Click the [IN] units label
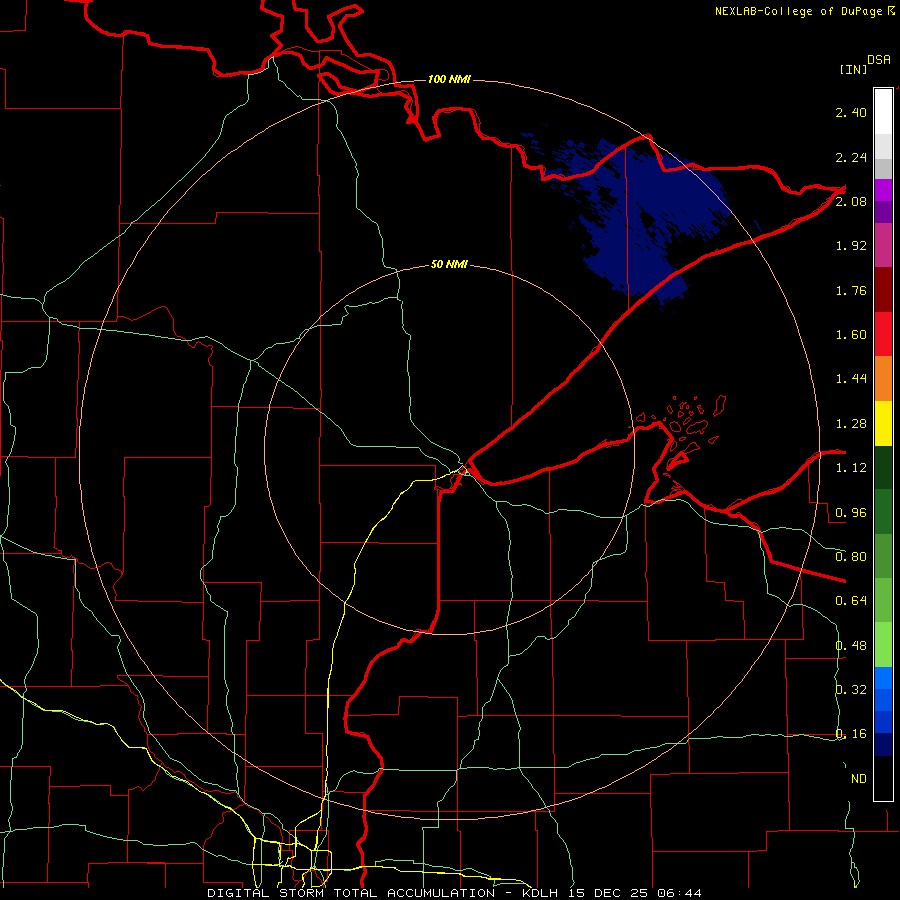This screenshot has width=900, height=900. click(853, 69)
